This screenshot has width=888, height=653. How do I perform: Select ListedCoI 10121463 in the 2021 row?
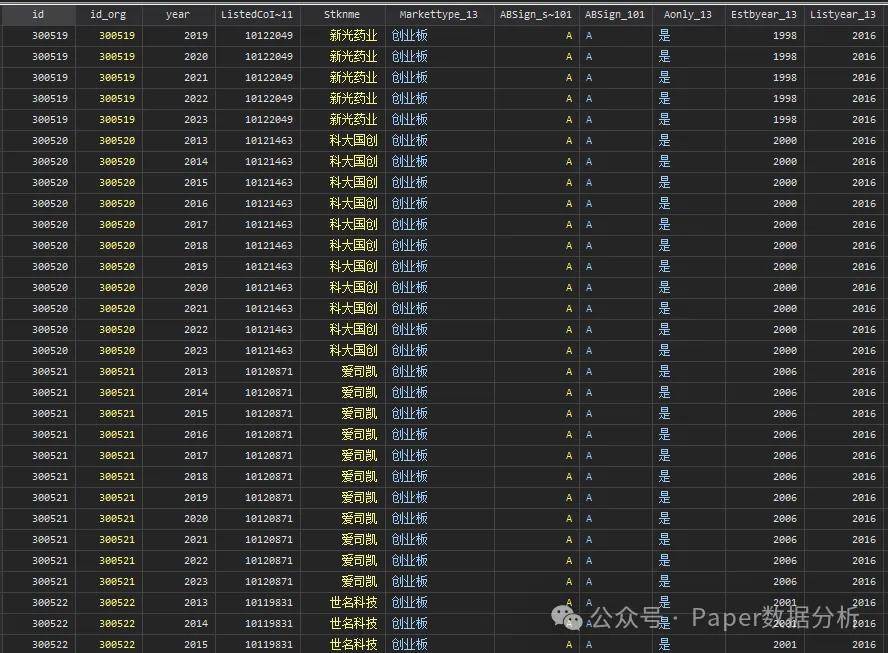click(x=269, y=309)
